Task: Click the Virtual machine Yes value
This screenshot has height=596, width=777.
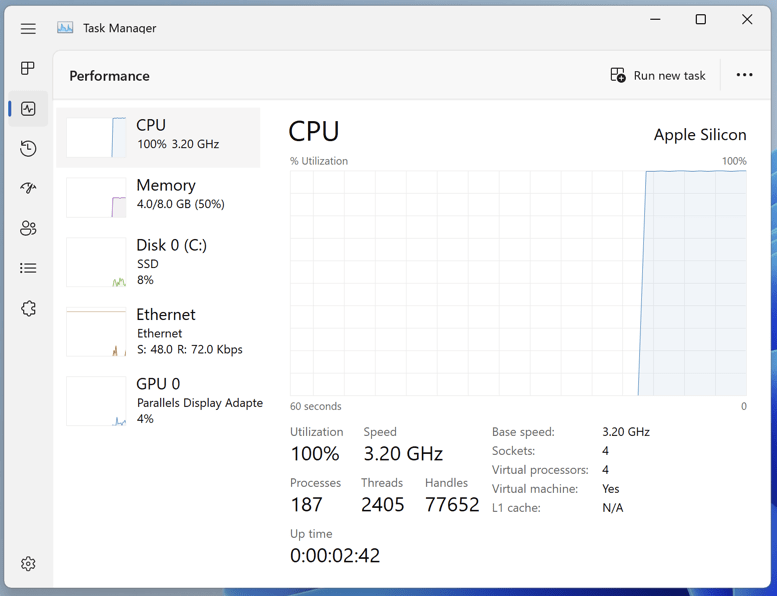Action: [x=610, y=489]
